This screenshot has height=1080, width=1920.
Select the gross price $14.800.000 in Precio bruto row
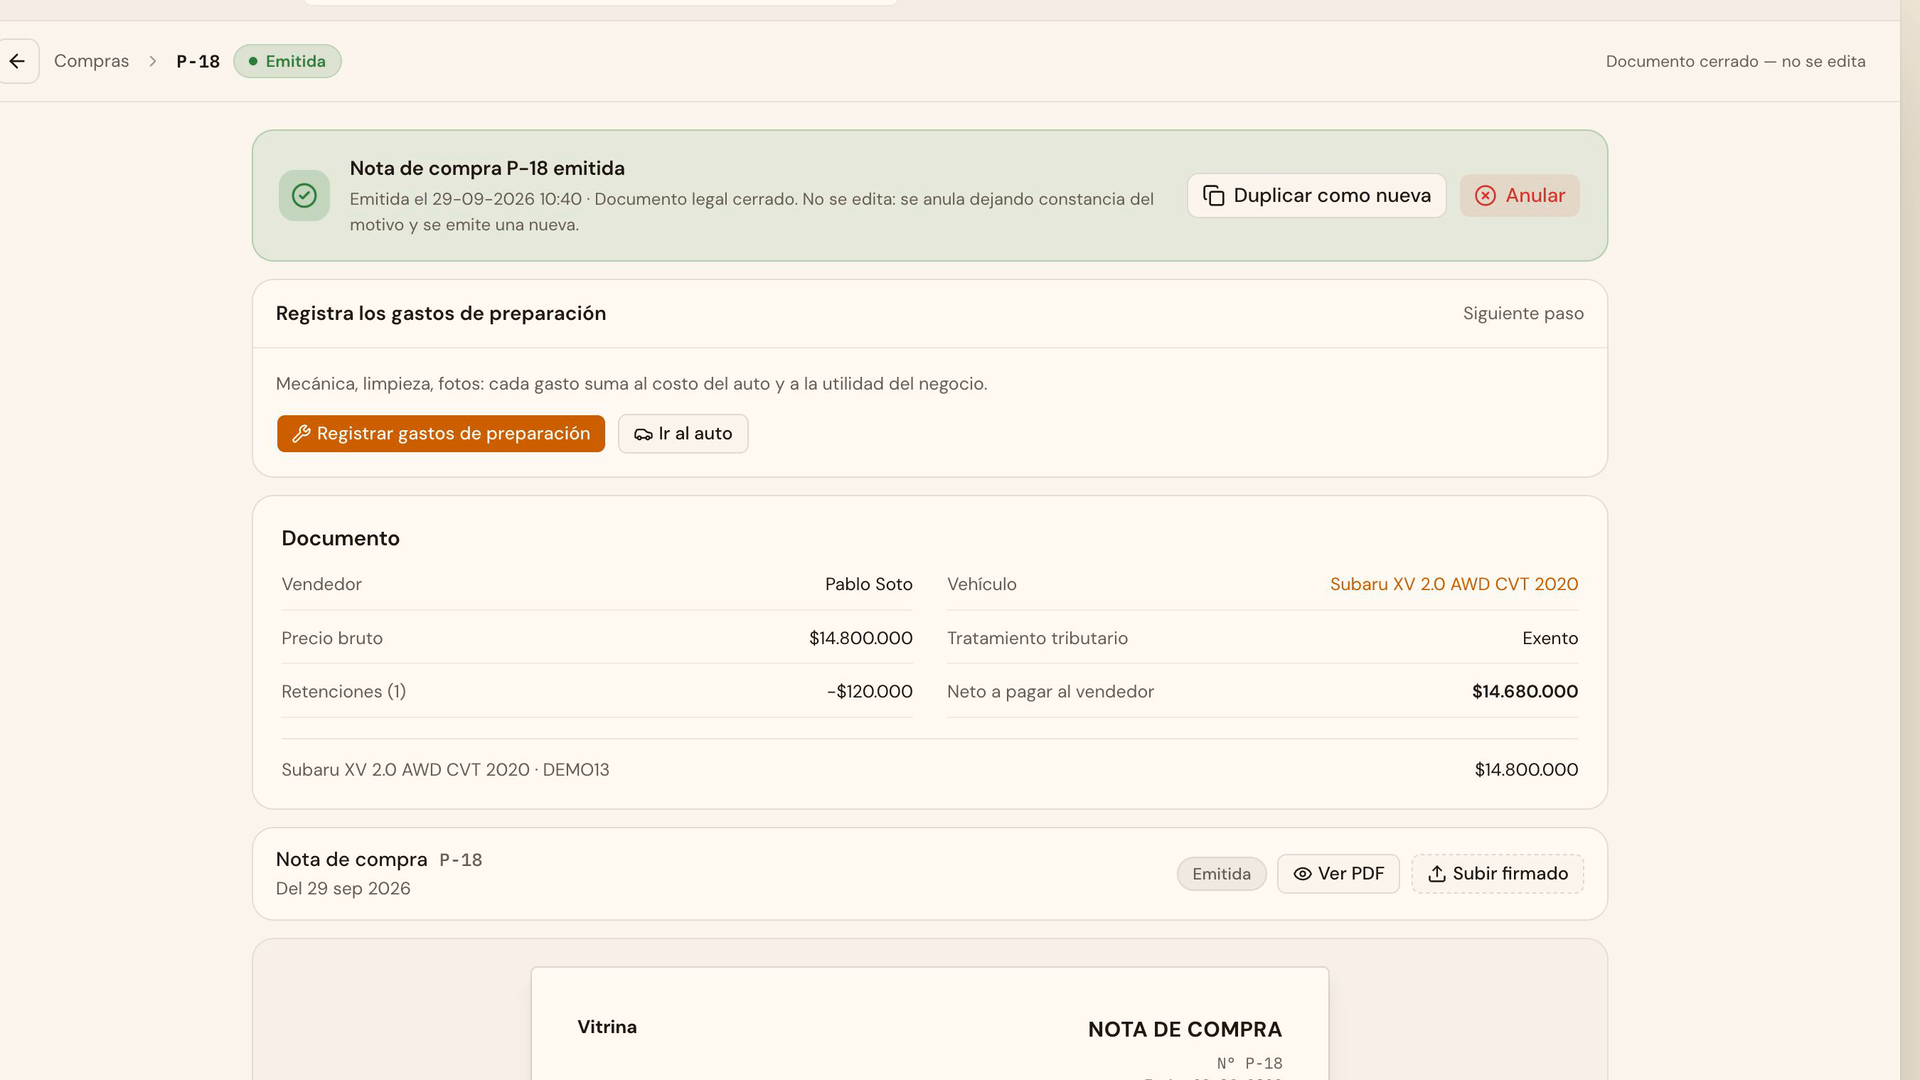tap(860, 638)
